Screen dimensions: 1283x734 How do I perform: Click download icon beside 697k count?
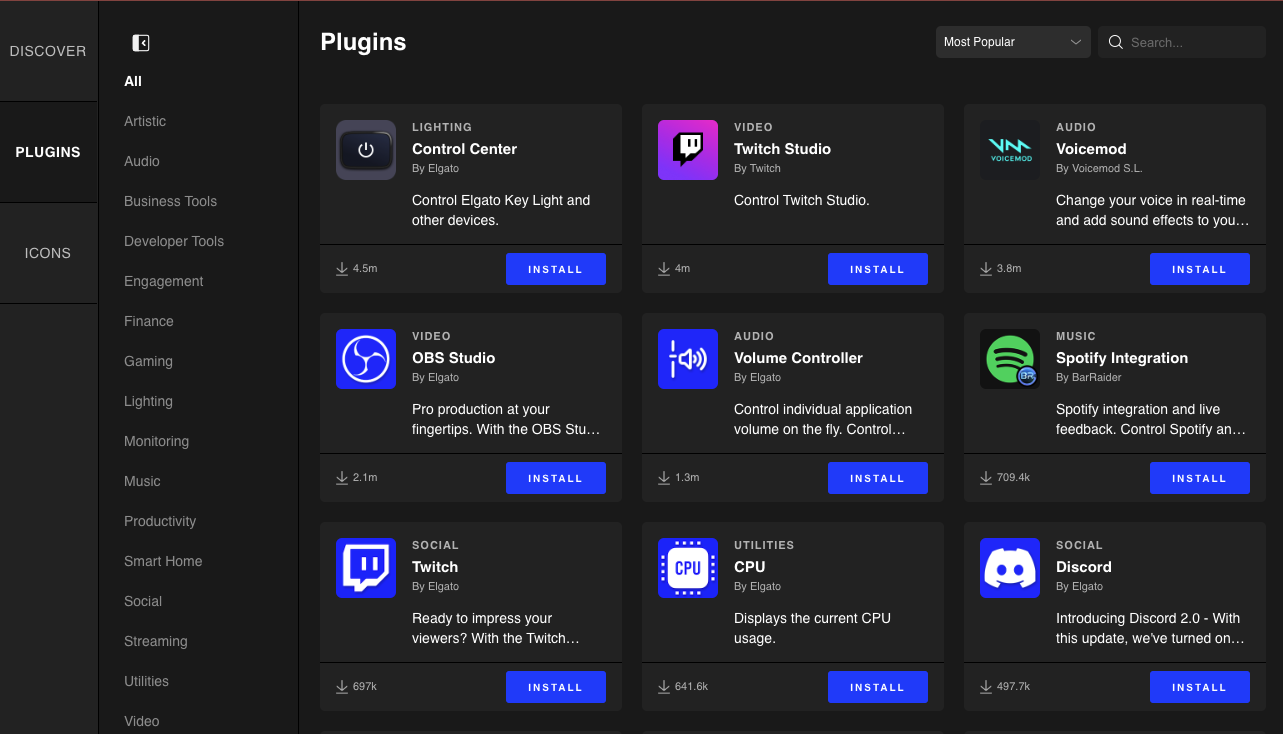click(x=342, y=687)
